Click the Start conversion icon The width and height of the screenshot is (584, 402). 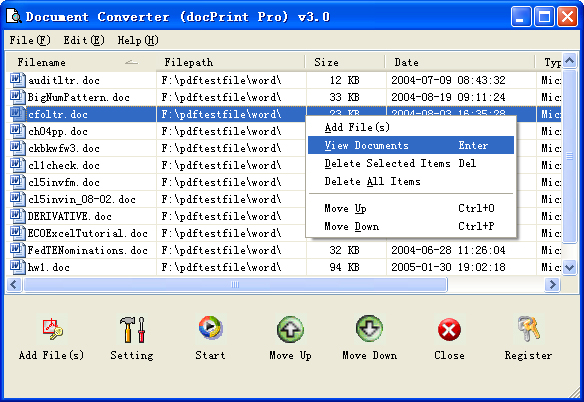210,328
